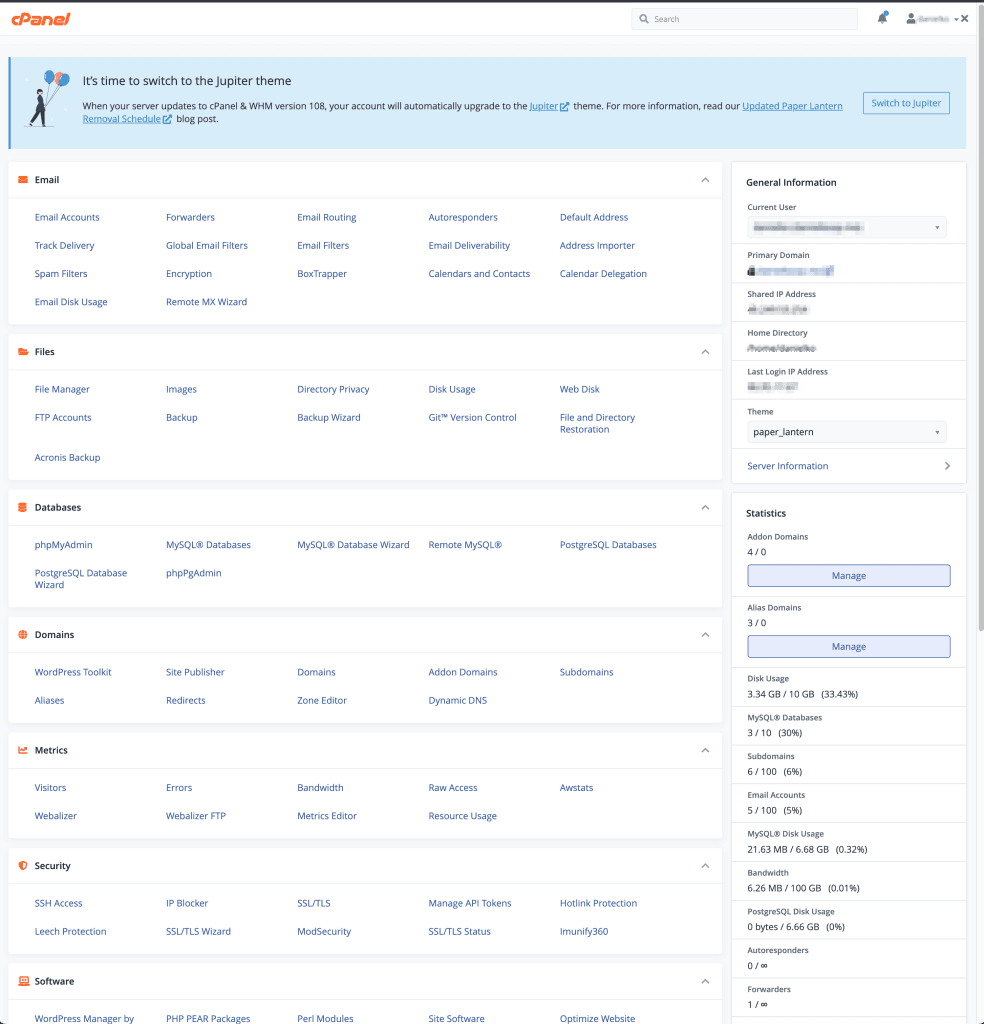Open SSL/TLS Status
The width and height of the screenshot is (984, 1024).
tap(459, 931)
